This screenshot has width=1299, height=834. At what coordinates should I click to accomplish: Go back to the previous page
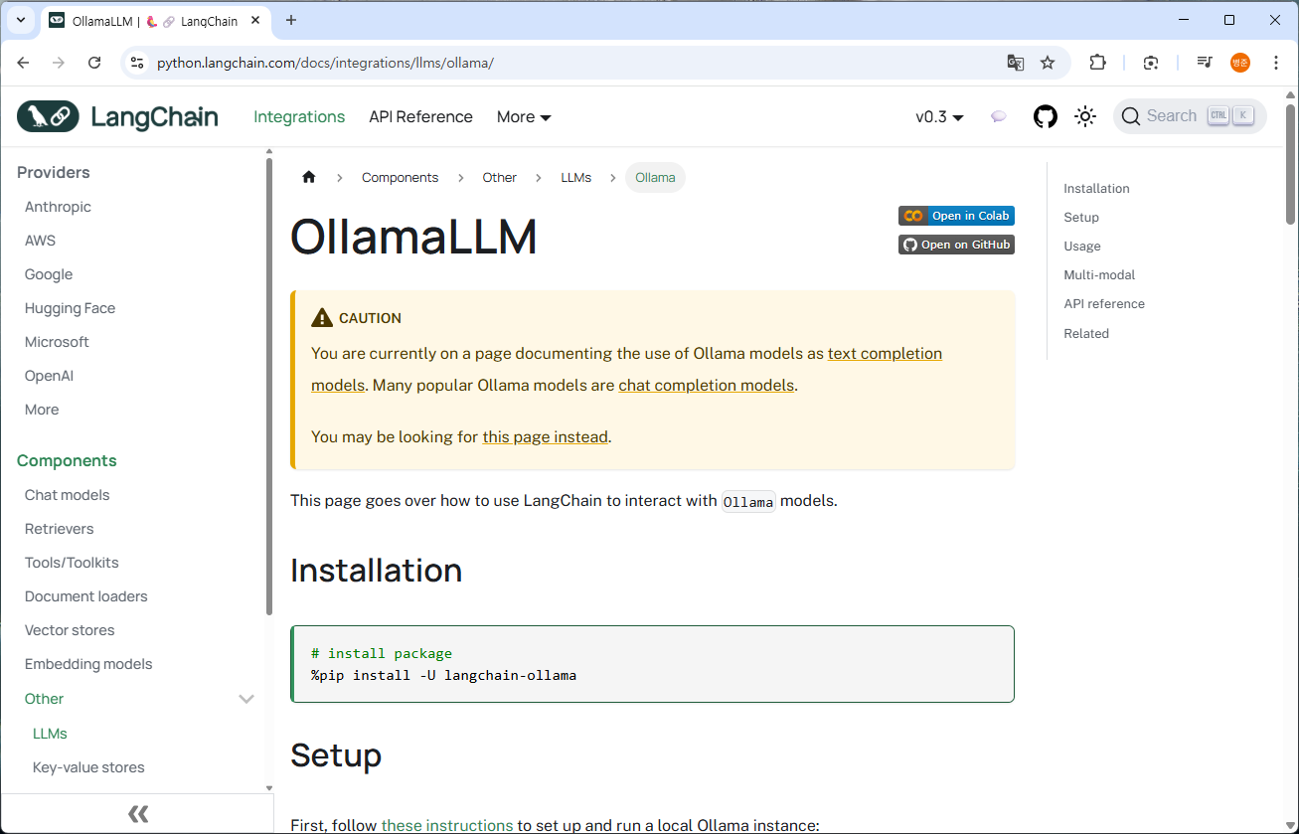tap(23, 62)
